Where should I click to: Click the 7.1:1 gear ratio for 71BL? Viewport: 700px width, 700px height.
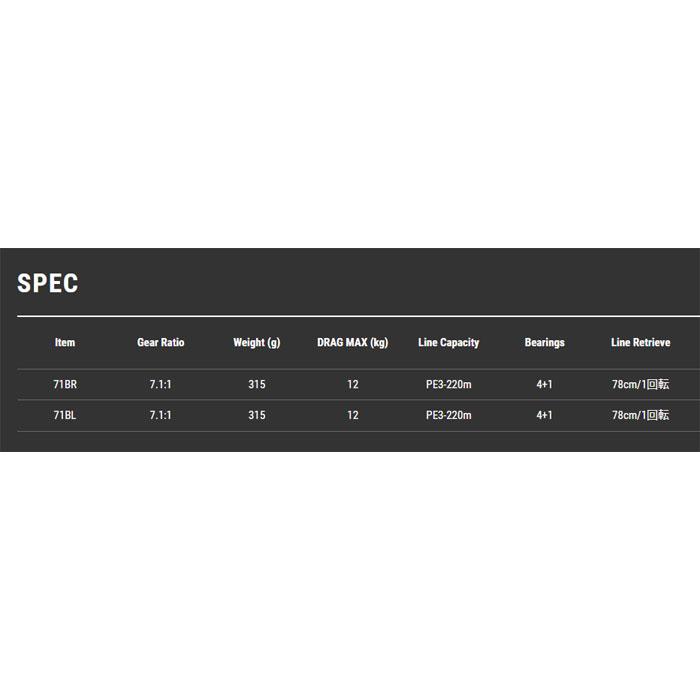161,415
